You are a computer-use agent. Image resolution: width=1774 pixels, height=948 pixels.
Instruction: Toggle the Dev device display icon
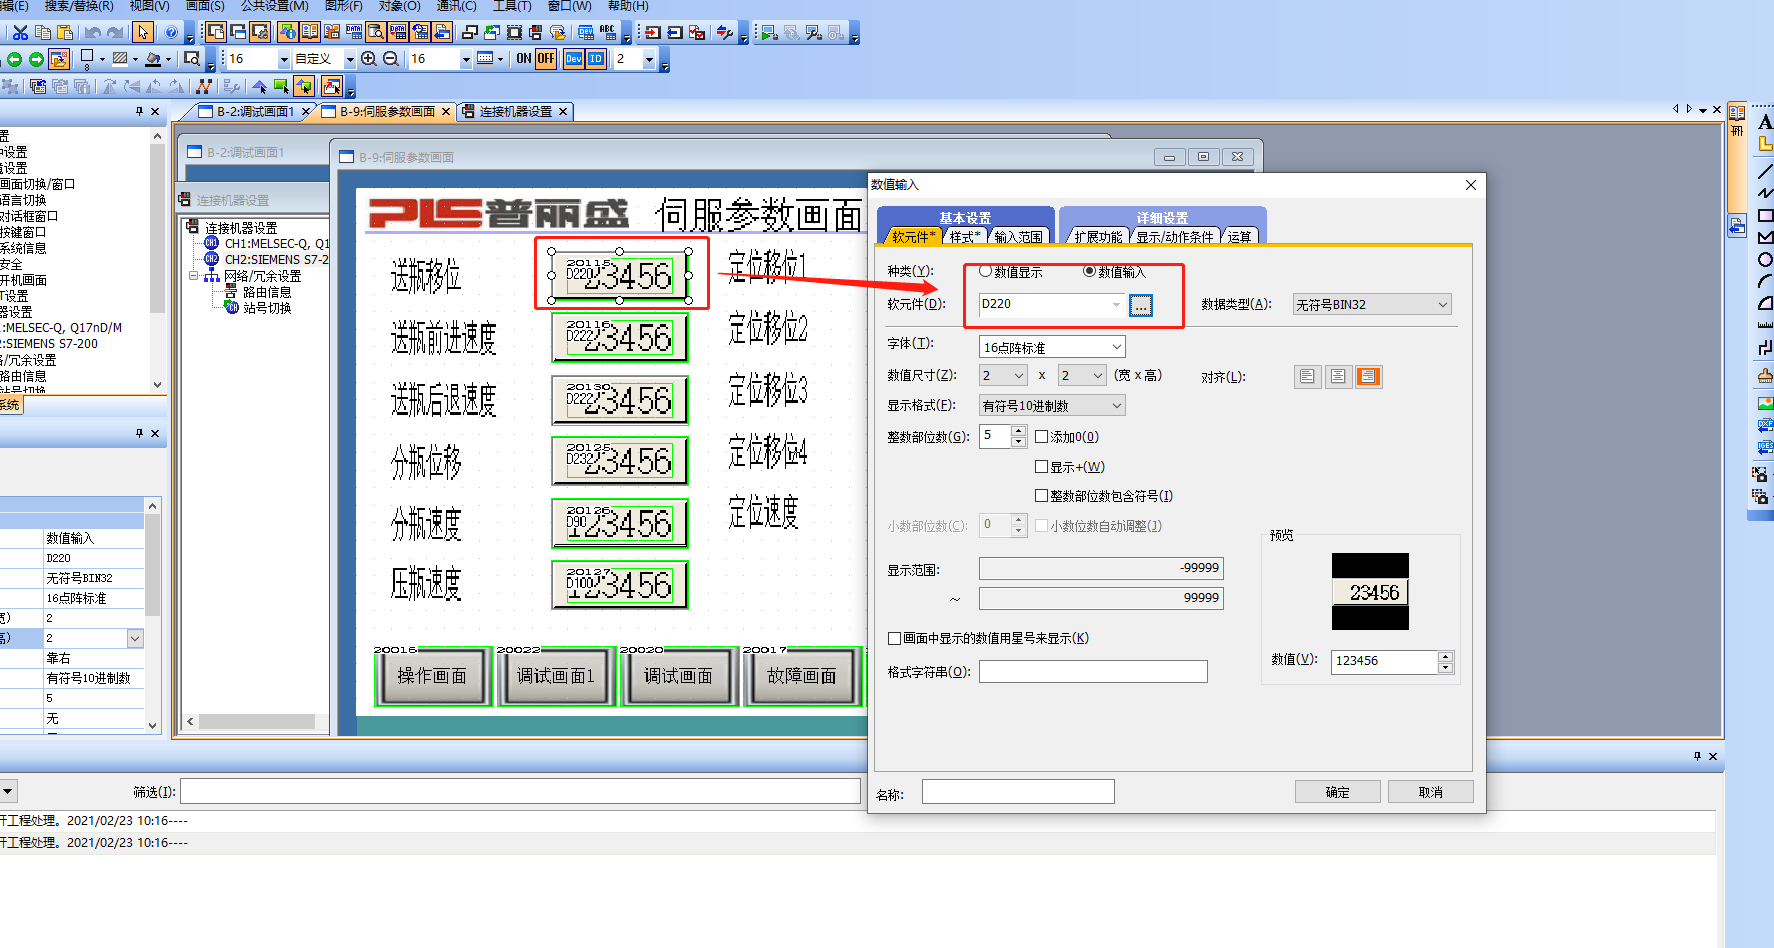[573, 59]
